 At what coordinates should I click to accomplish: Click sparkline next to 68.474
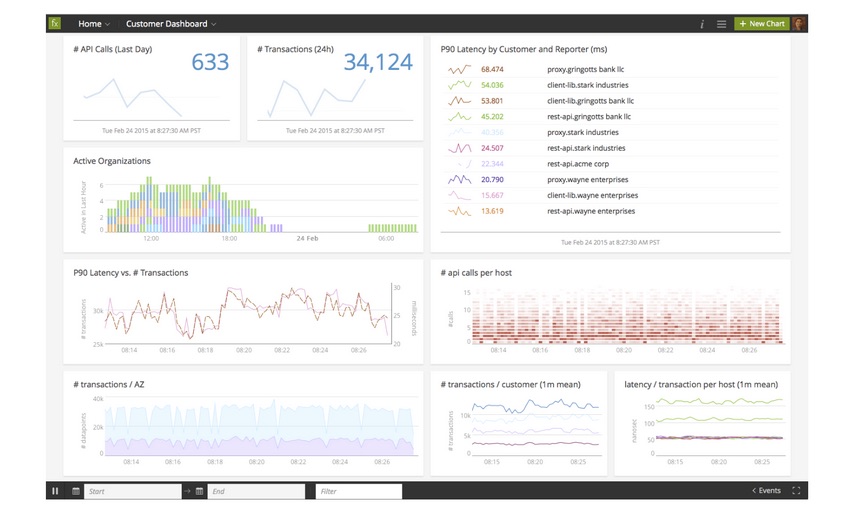coord(459,69)
